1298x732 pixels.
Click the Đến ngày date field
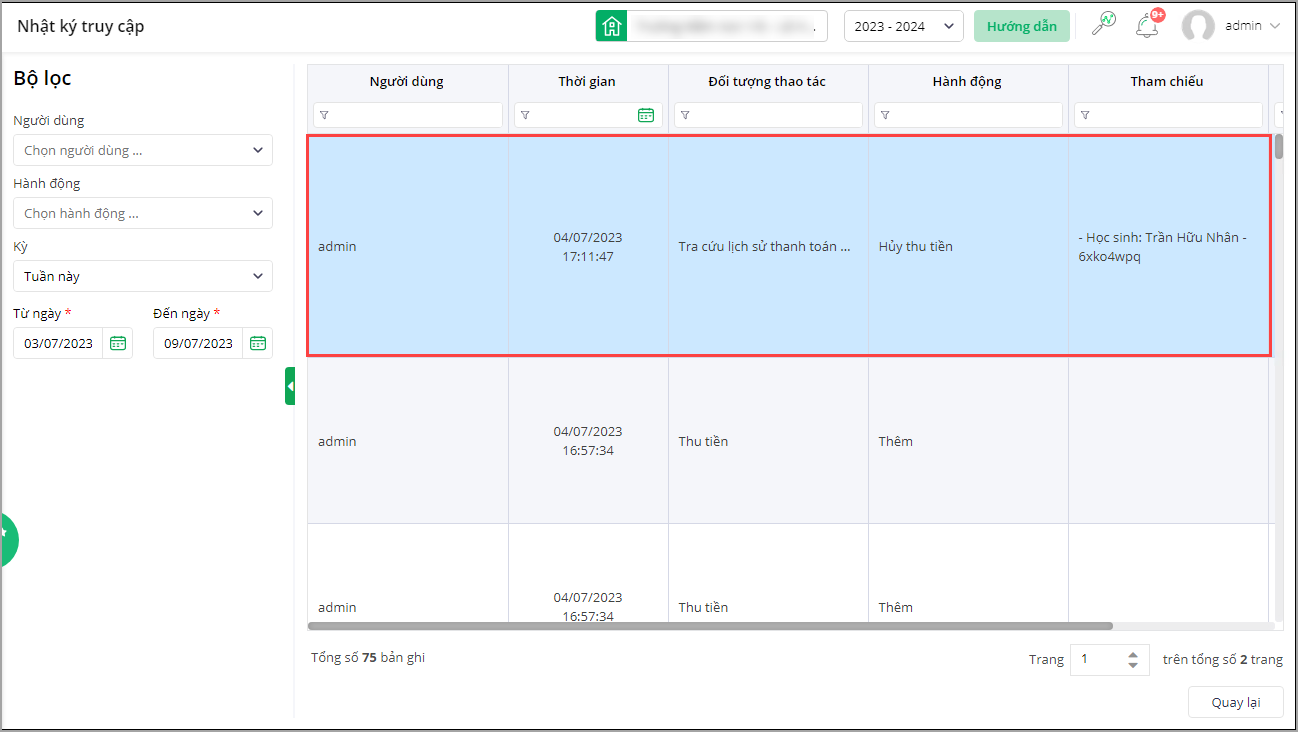199,343
